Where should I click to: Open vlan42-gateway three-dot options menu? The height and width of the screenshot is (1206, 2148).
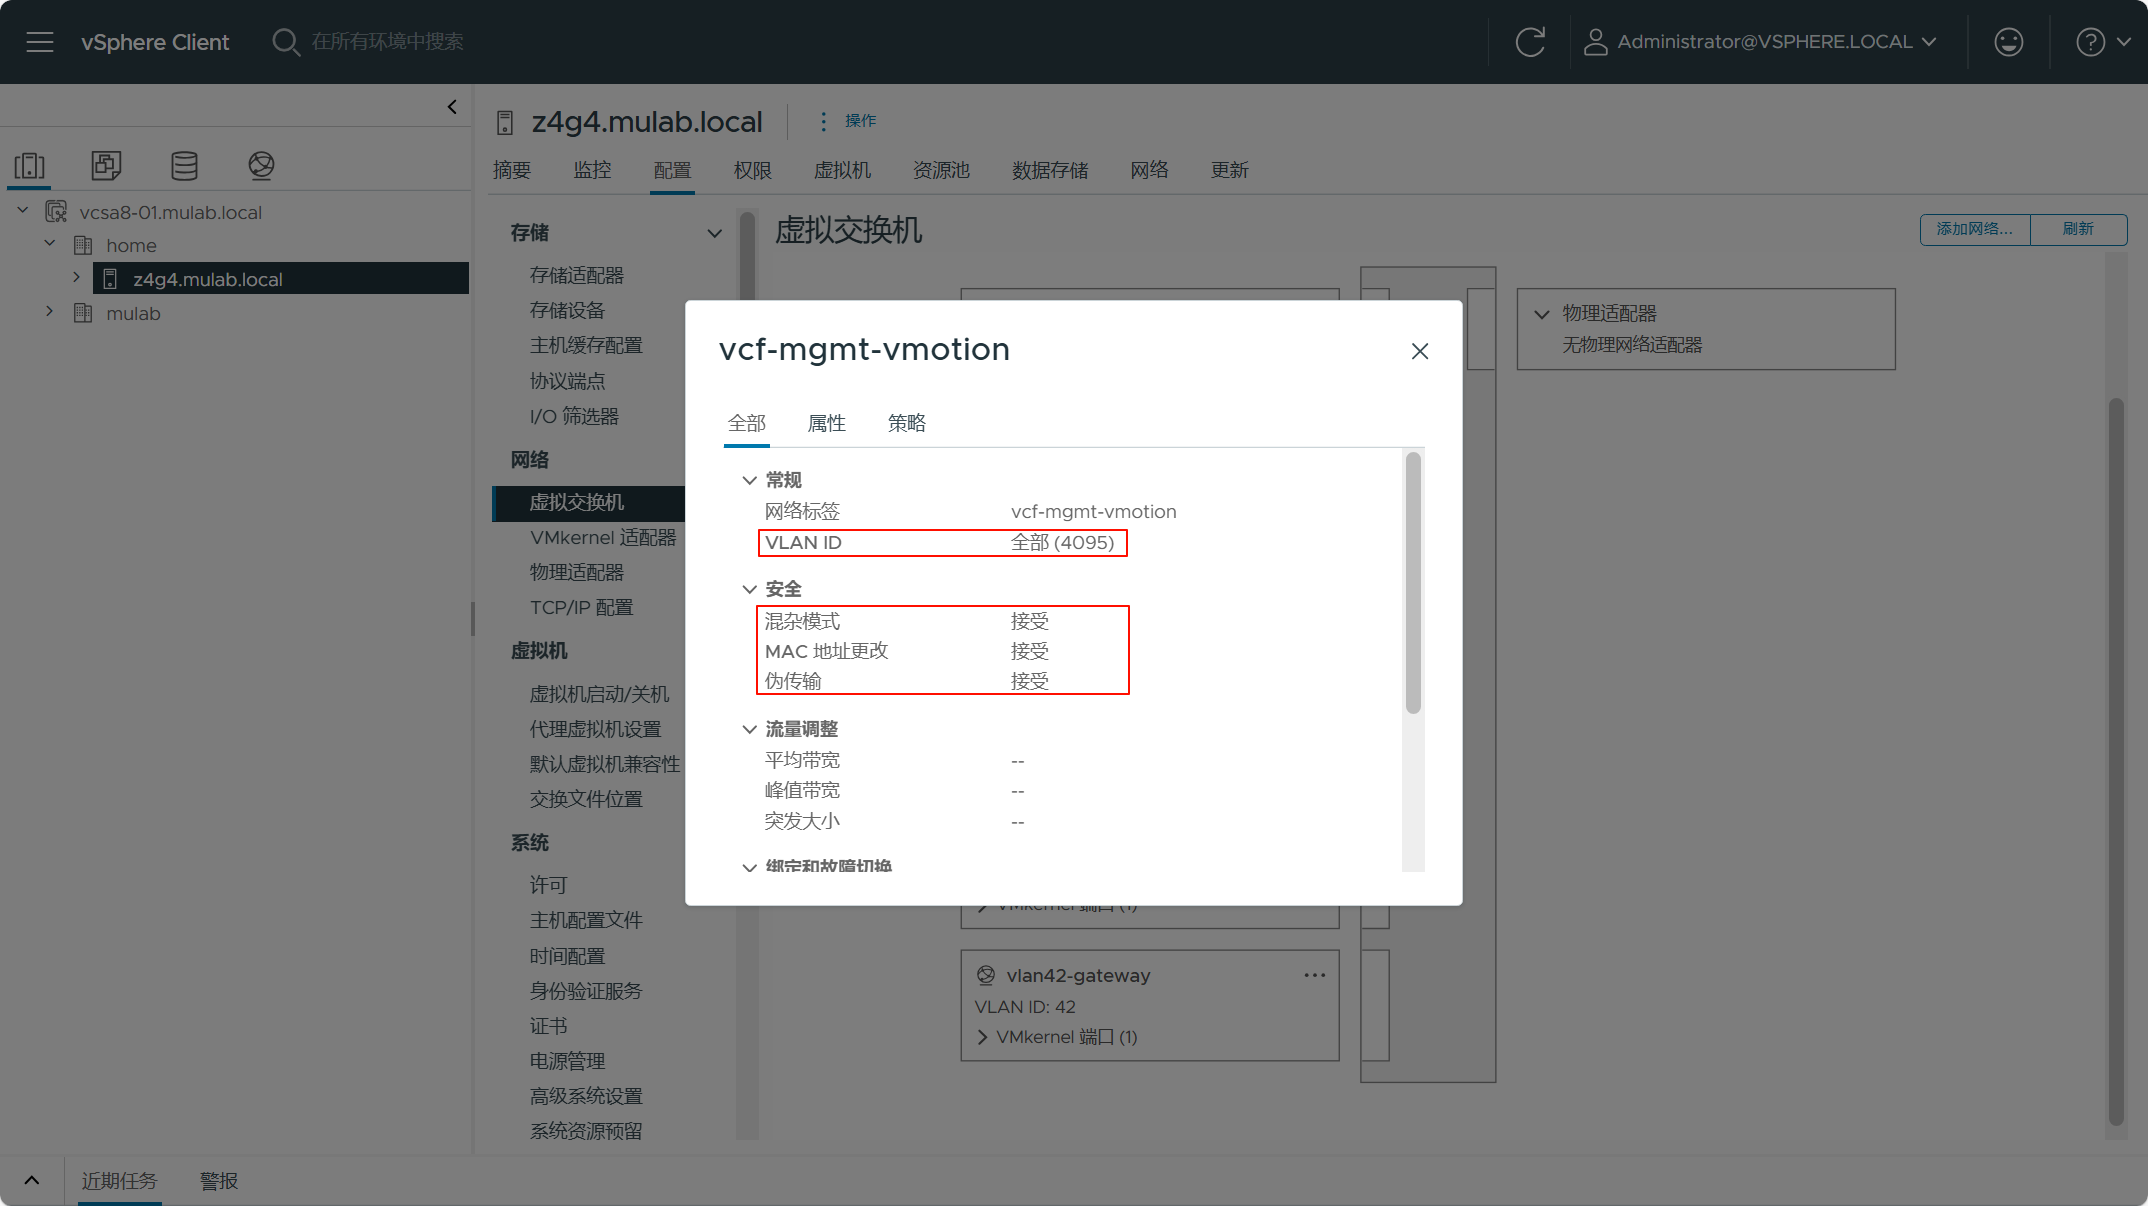click(x=1314, y=975)
